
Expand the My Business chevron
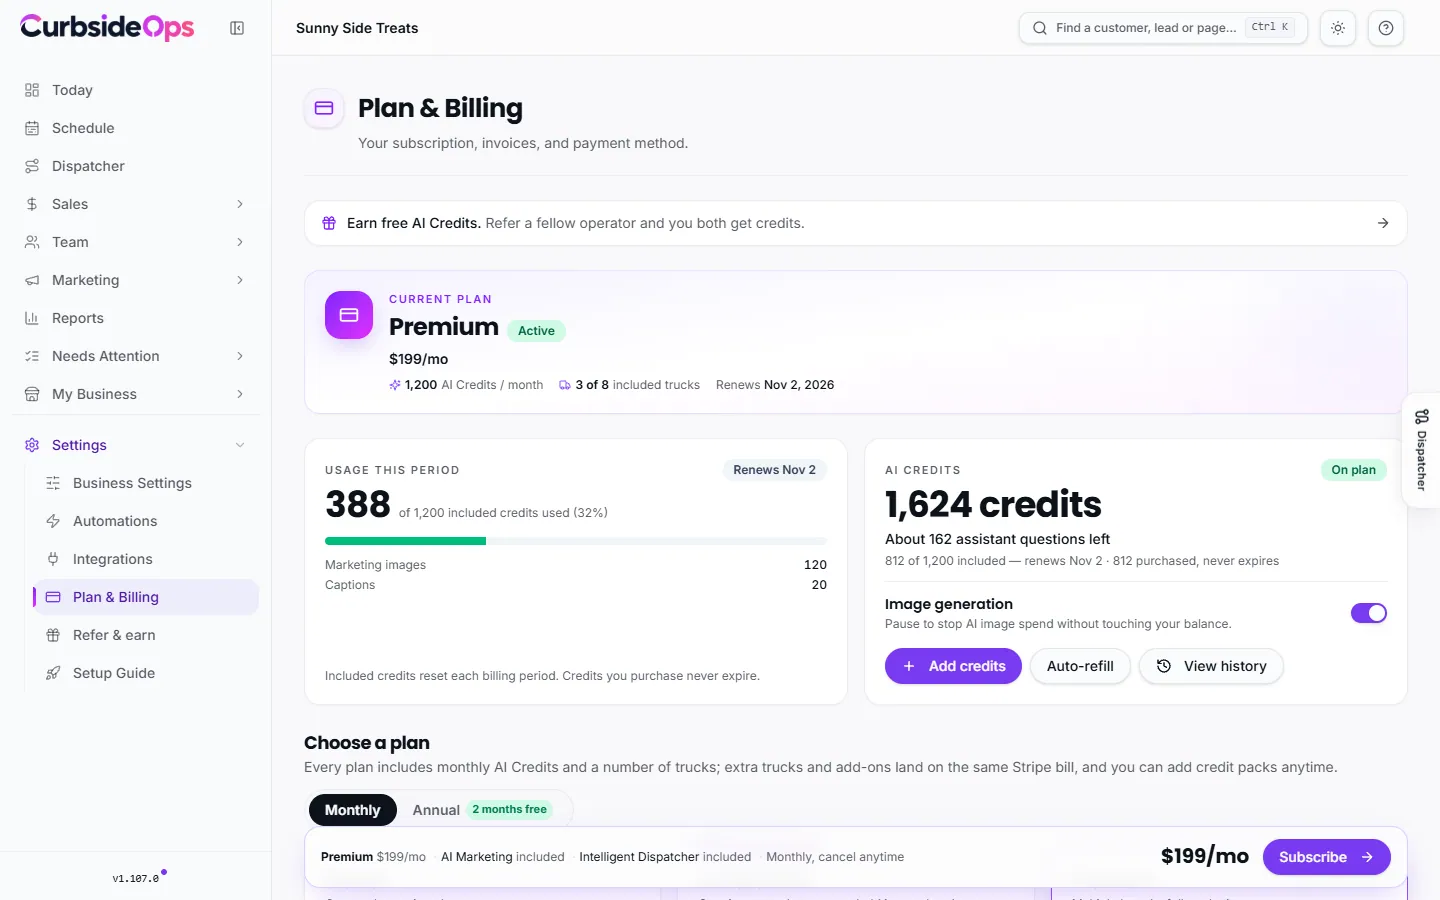[x=240, y=394]
